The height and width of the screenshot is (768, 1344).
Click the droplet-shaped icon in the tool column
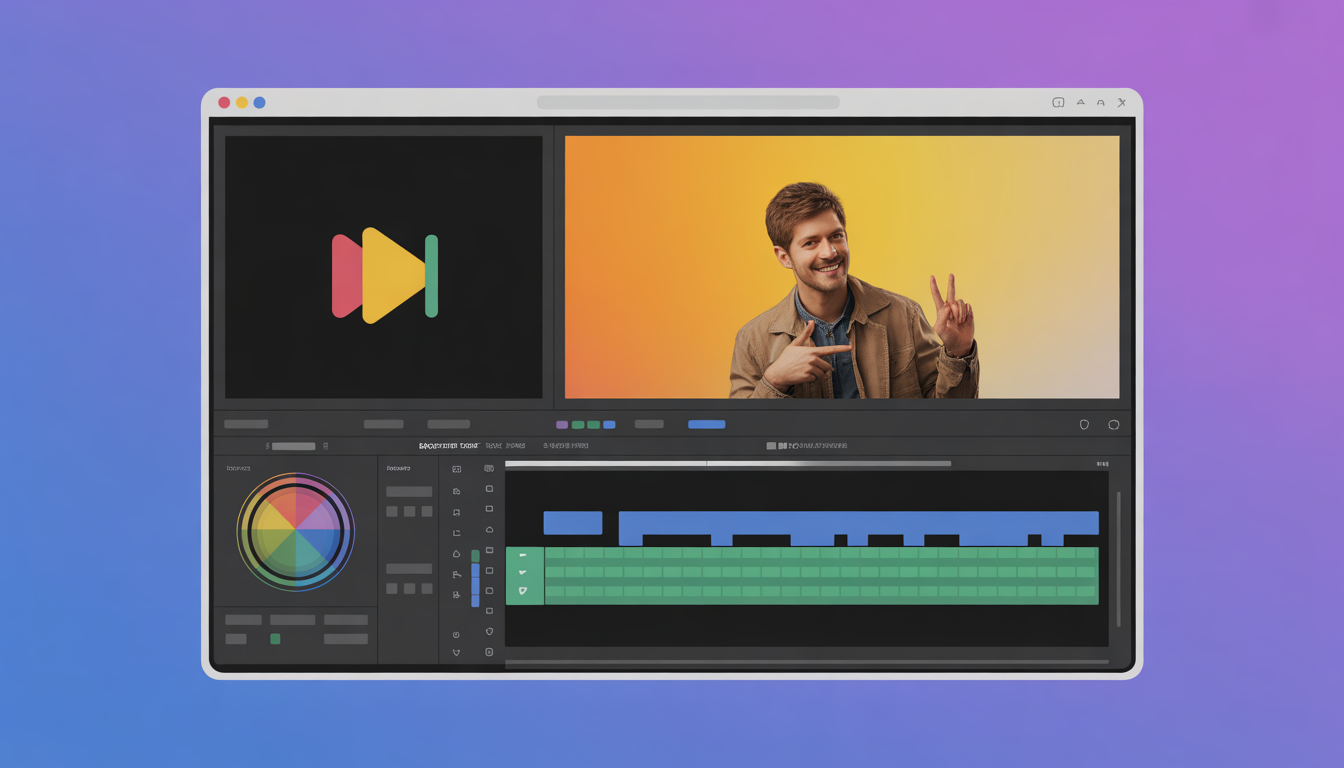point(456,553)
